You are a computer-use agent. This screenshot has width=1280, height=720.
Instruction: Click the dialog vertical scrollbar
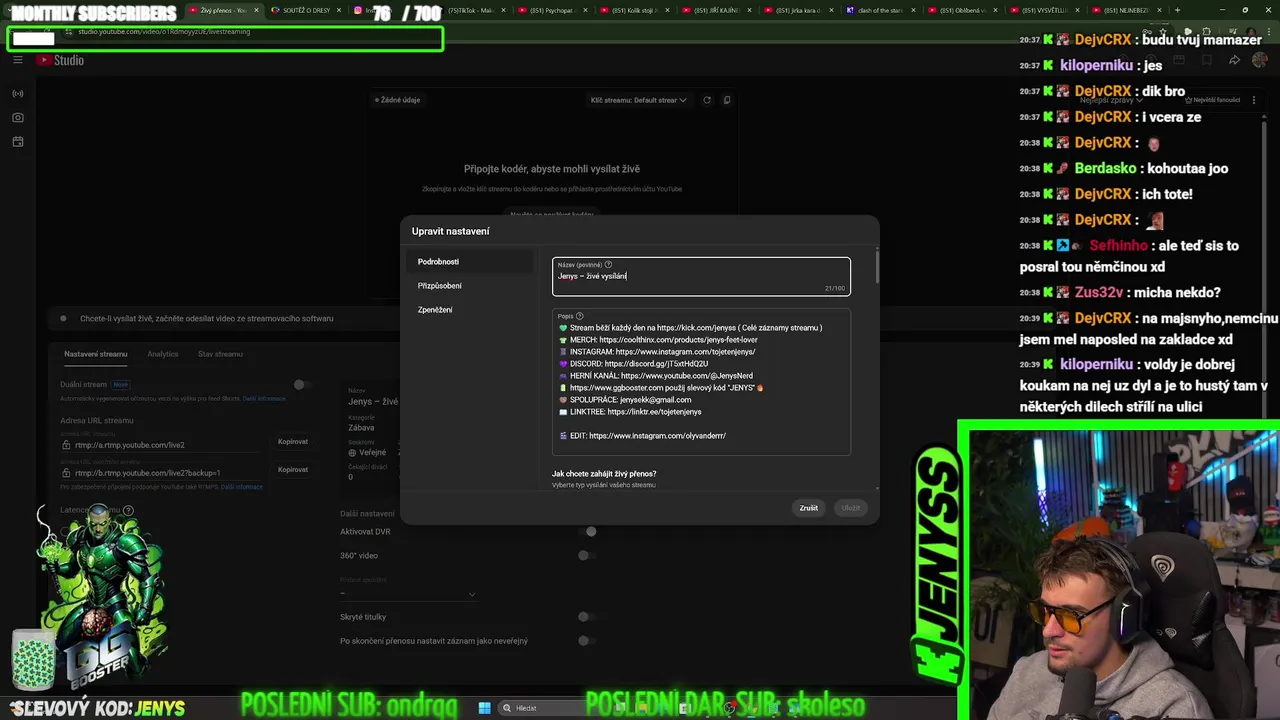[x=877, y=266]
